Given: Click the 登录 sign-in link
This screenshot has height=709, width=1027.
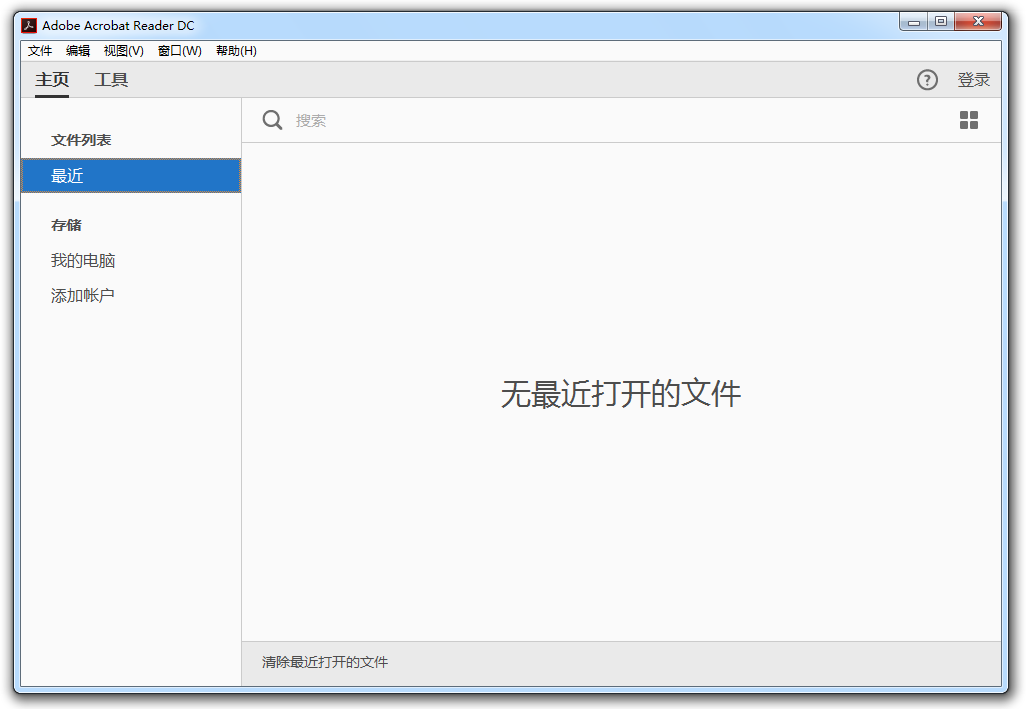Looking at the screenshot, I should (x=973, y=80).
